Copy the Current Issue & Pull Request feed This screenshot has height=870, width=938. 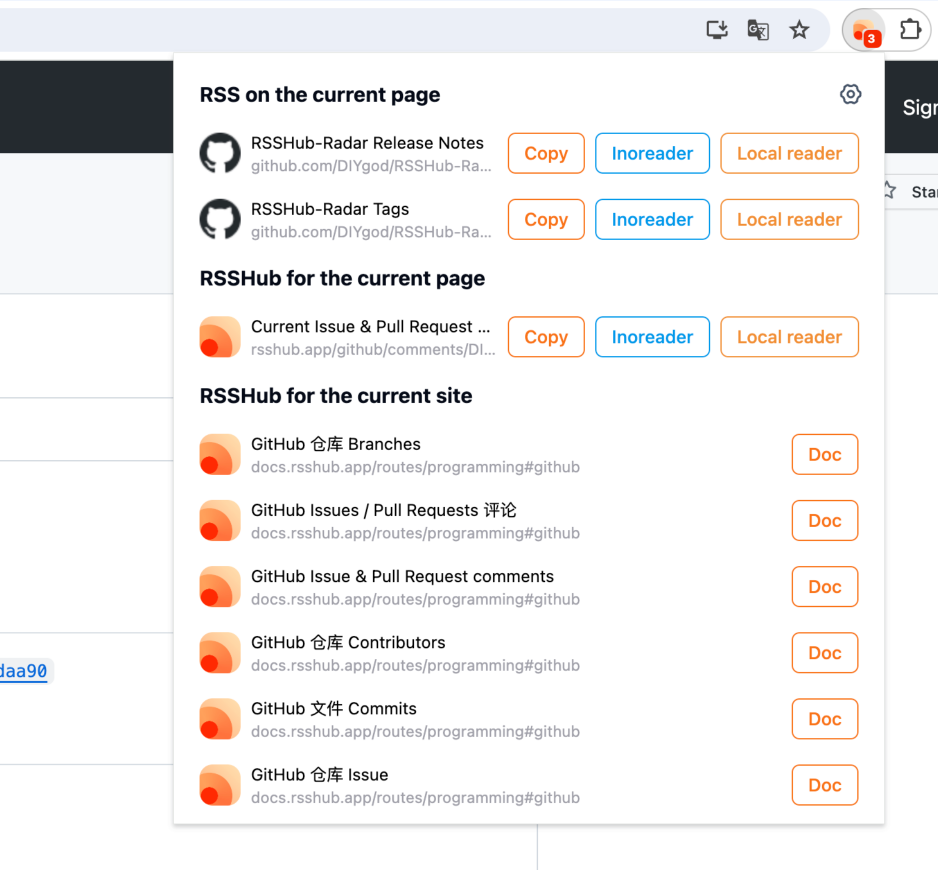pos(546,337)
